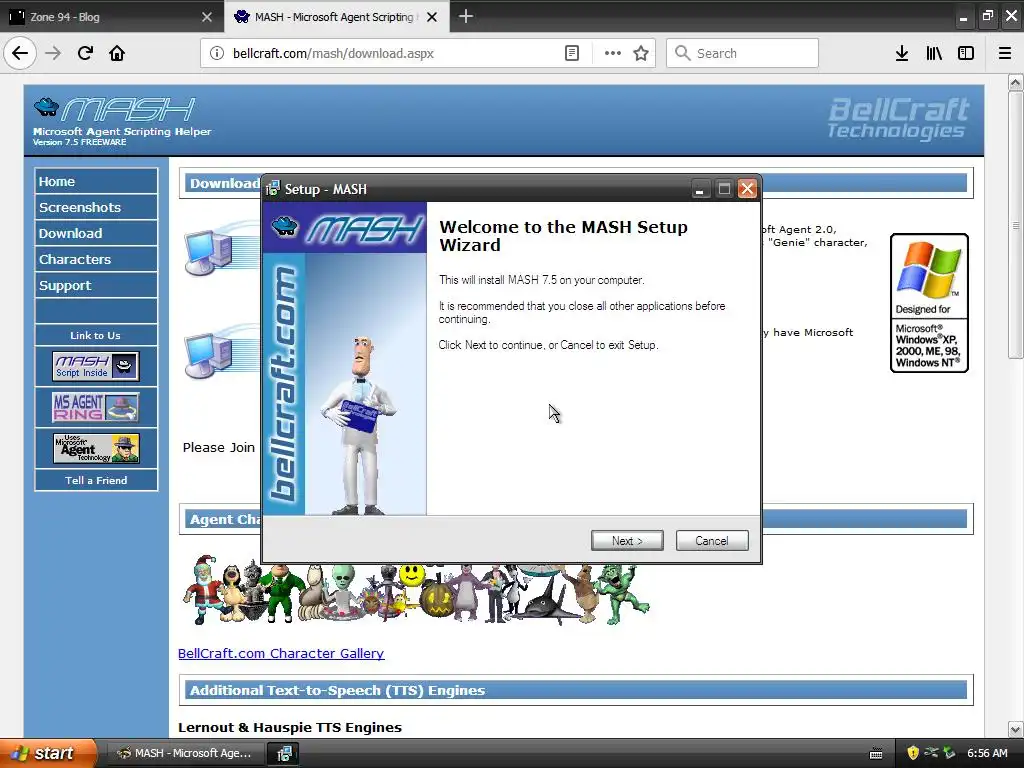
Task: Click the Setup - MASH title bar icon
Action: coord(272,189)
